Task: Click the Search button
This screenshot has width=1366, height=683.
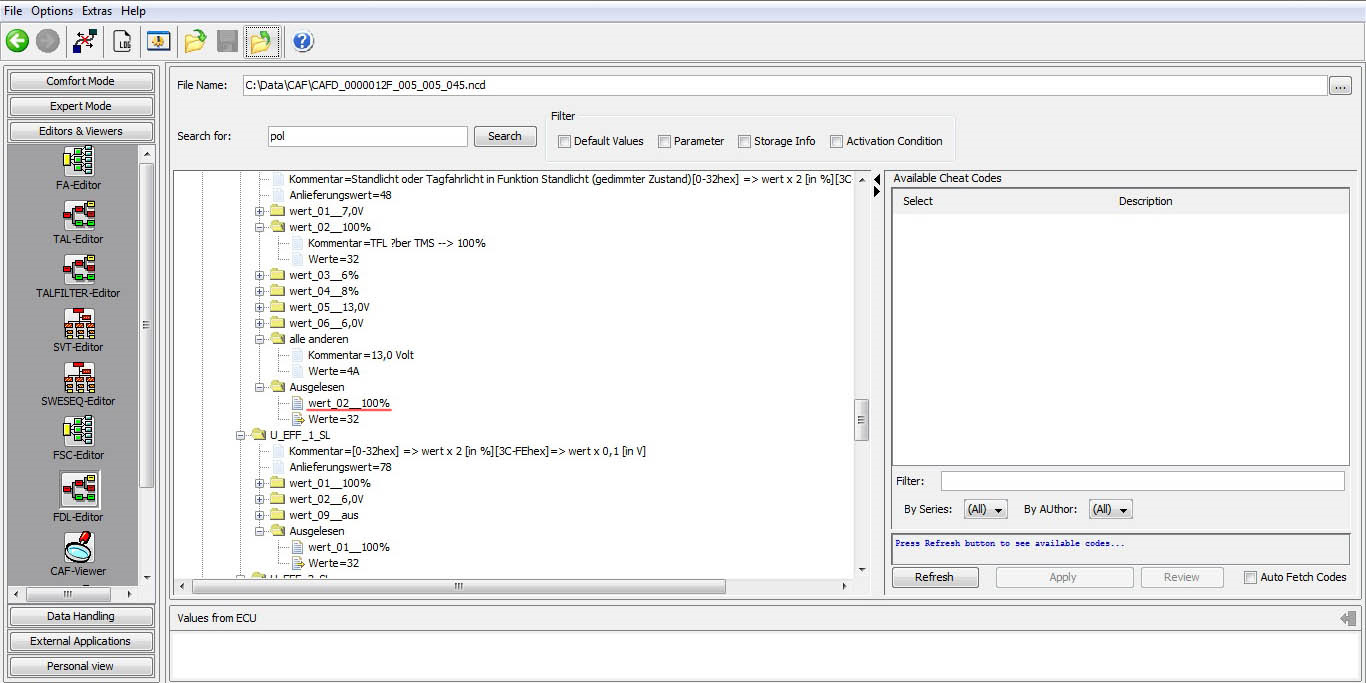Action: point(505,136)
